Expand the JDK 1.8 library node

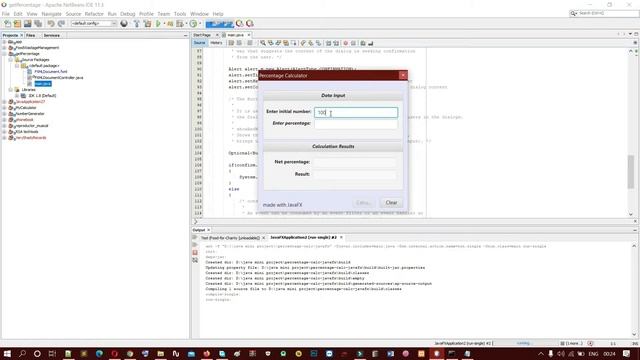coord(17,96)
